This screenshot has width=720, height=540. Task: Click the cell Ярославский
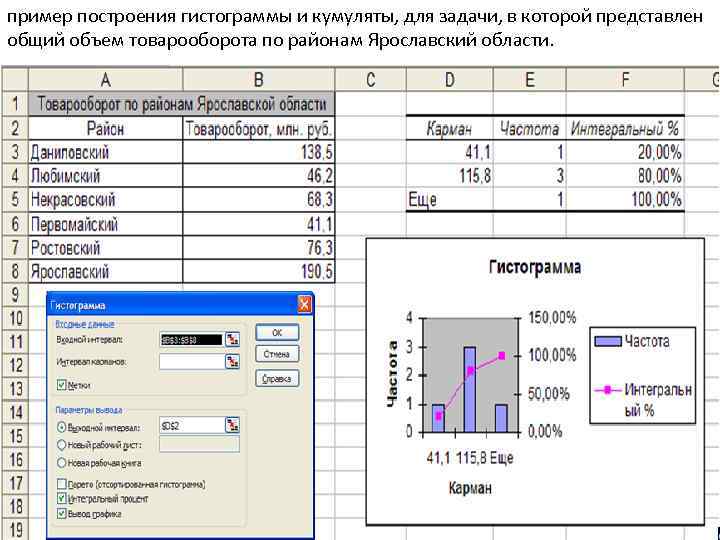point(106,272)
